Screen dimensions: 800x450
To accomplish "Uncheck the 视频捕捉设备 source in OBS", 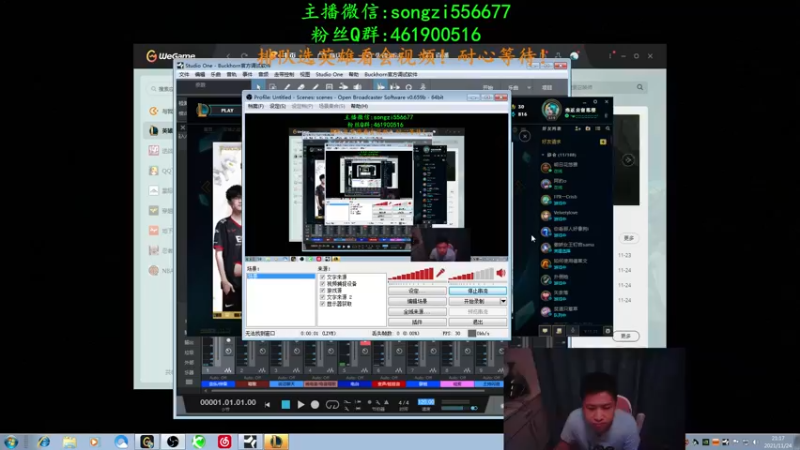I will coord(322,284).
